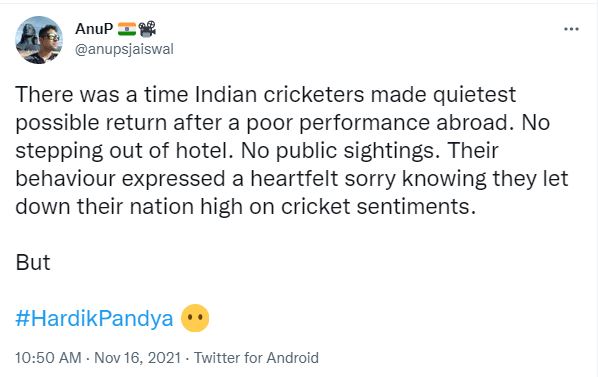Click the word "heartfelt" in the tweet
This screenshot has width=598, height=377.
click(294, 179)
